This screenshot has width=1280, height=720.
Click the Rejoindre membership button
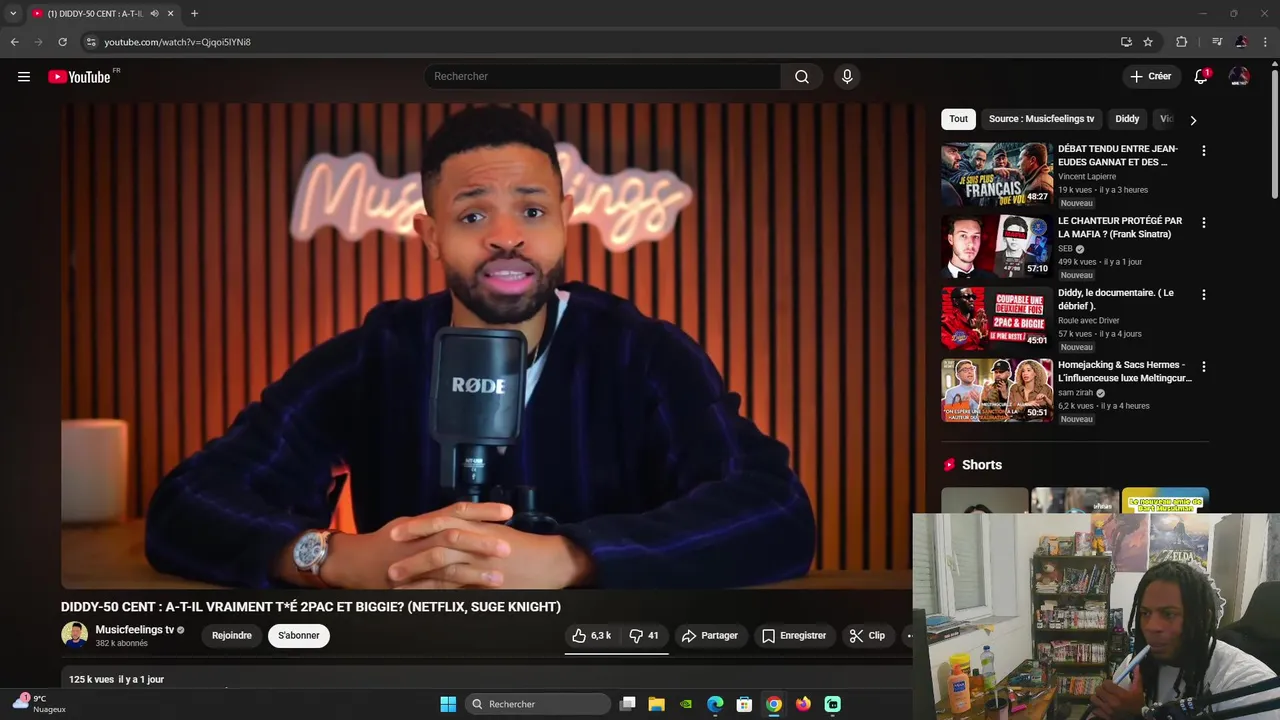232,636
